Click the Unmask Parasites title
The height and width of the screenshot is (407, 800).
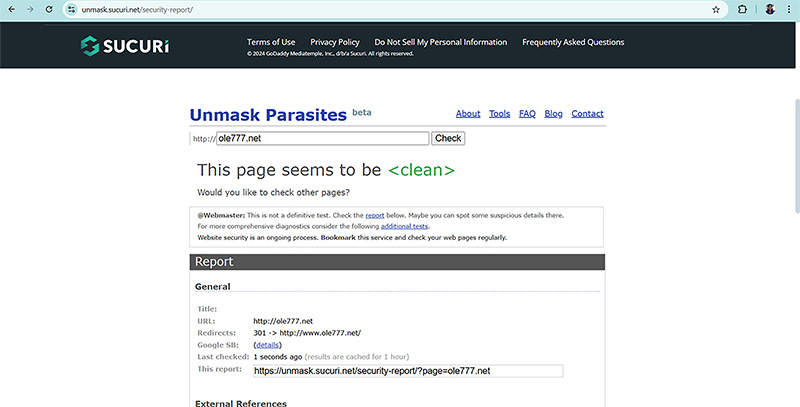click(x=268, y=115)
